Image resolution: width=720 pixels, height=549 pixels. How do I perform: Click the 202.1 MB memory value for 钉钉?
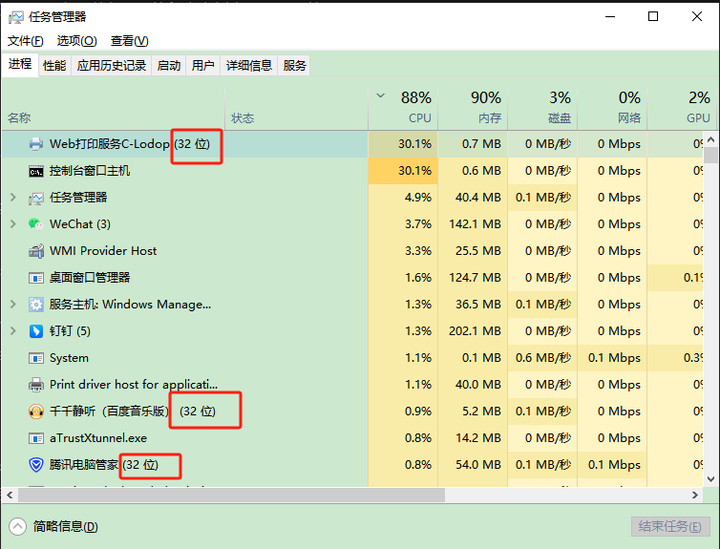tap(475, 331)
